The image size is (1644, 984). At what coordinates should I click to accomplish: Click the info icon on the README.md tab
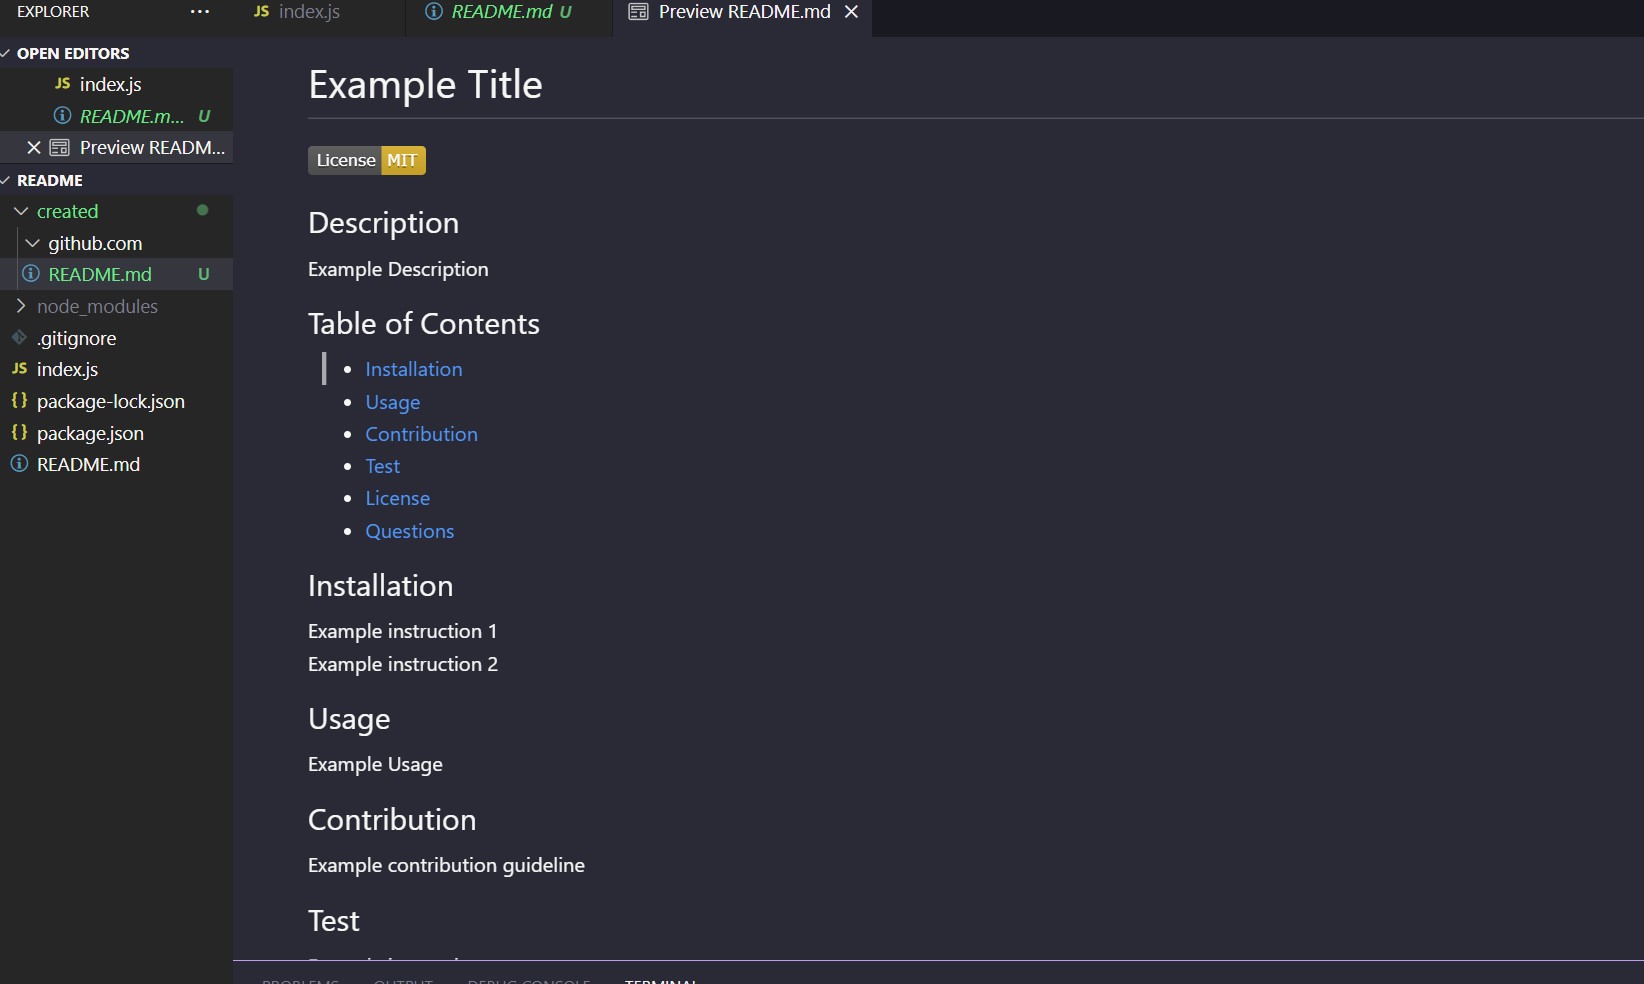tap(433, 12)
